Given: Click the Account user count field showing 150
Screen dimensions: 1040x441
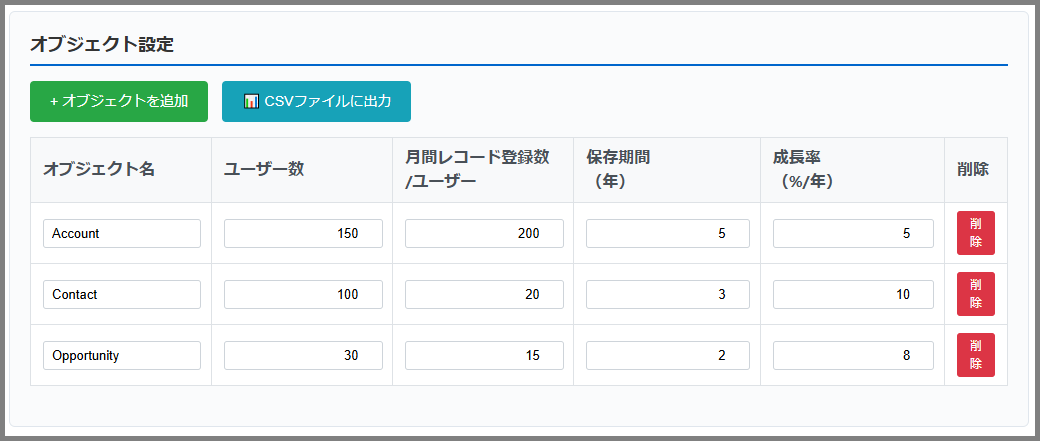Looking at the screenshot, I should point(303,233).
